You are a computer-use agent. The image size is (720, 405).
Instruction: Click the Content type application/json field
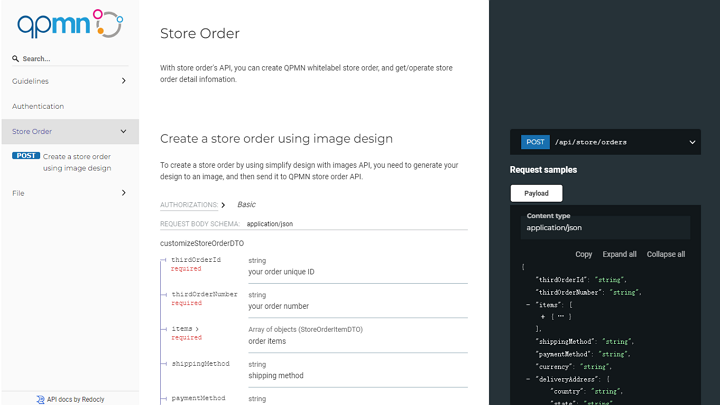click(605, 227)
